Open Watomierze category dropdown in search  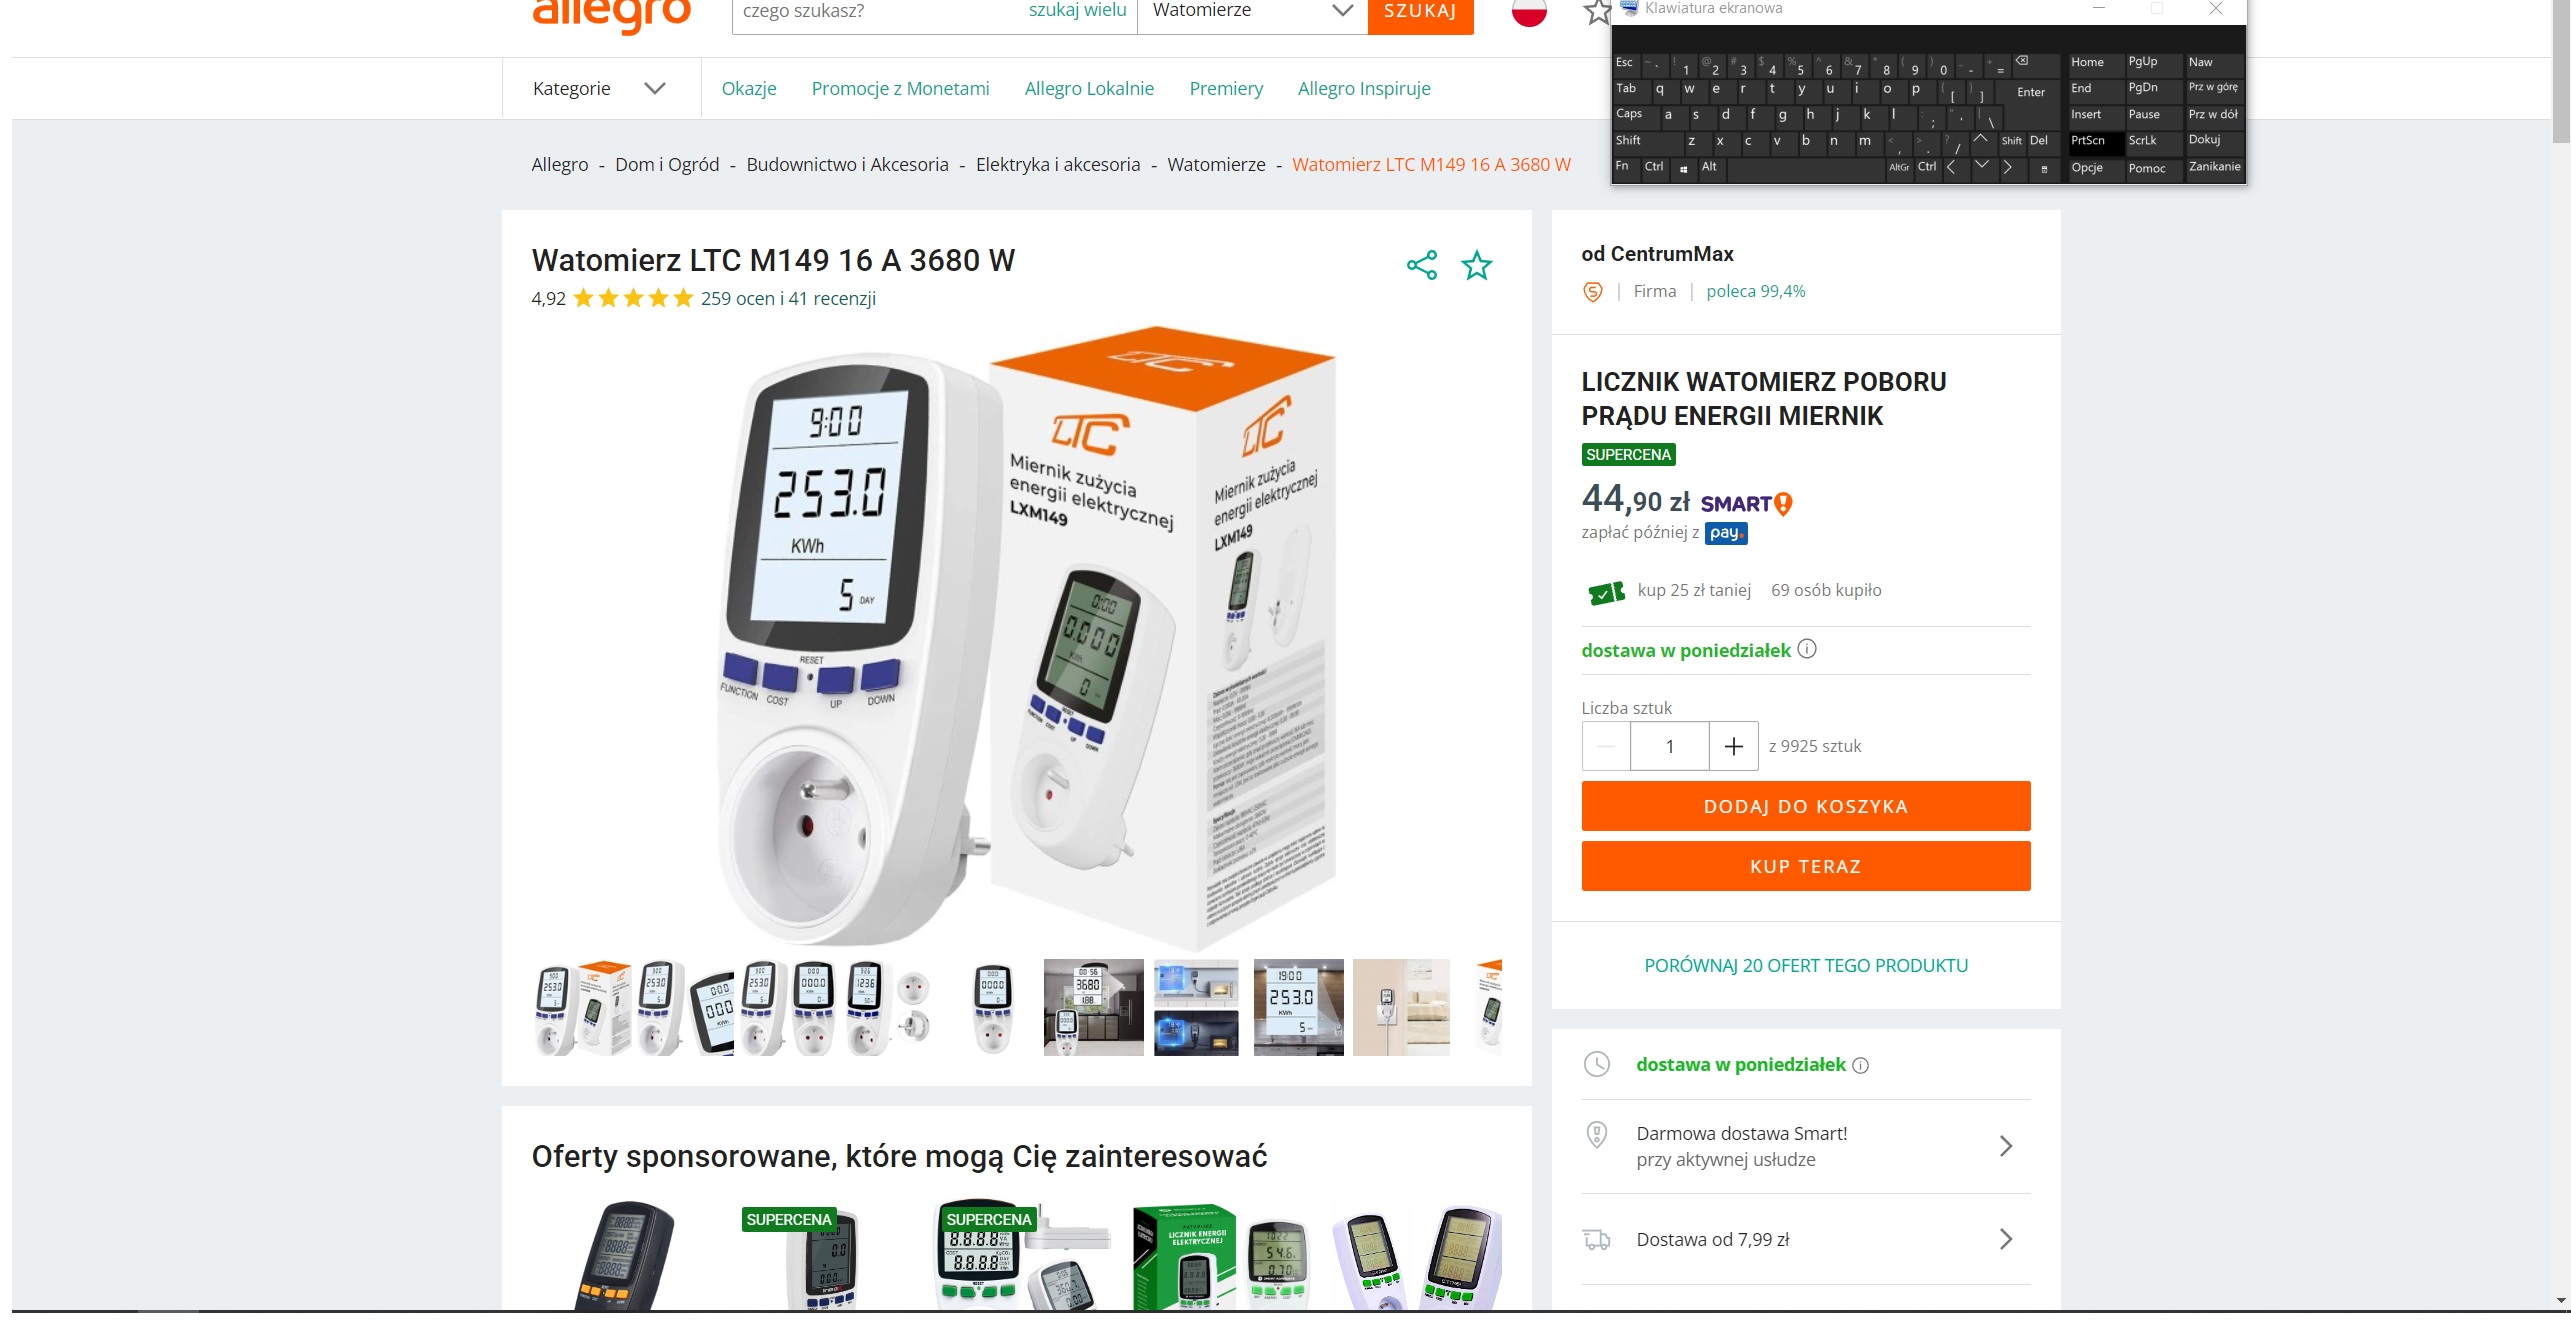(x=1252, y=11)
